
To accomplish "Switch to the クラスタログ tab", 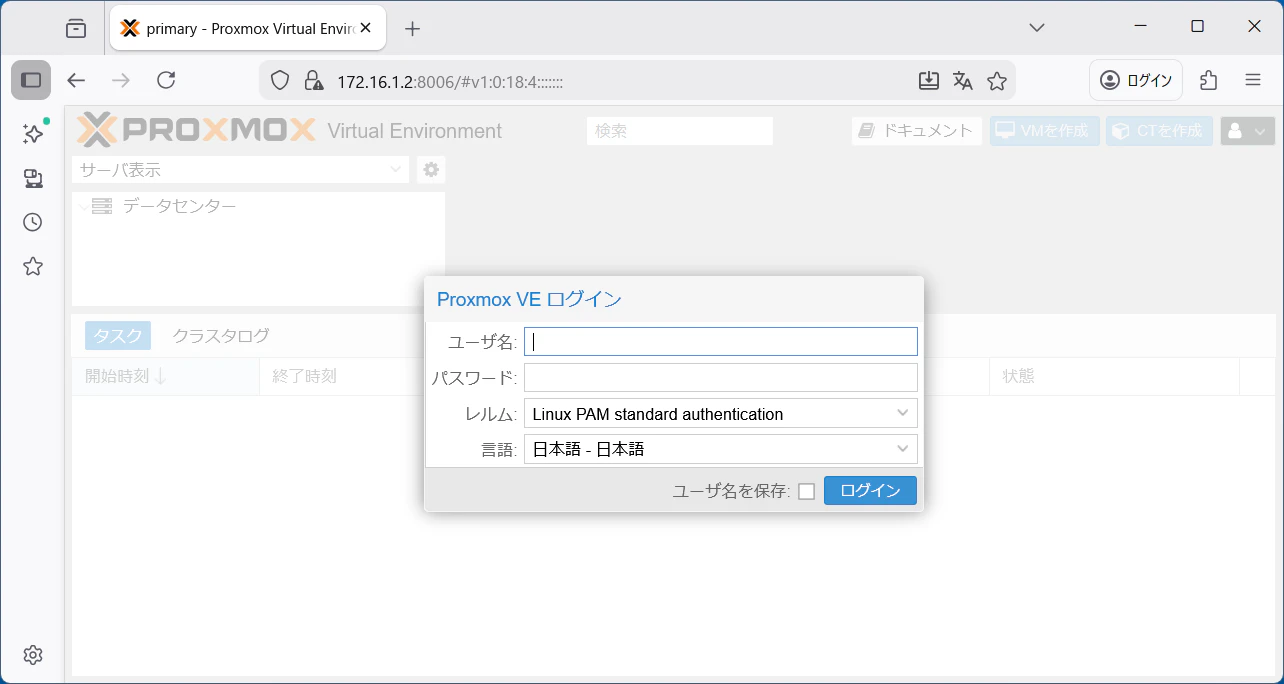I will click(221, 336).
